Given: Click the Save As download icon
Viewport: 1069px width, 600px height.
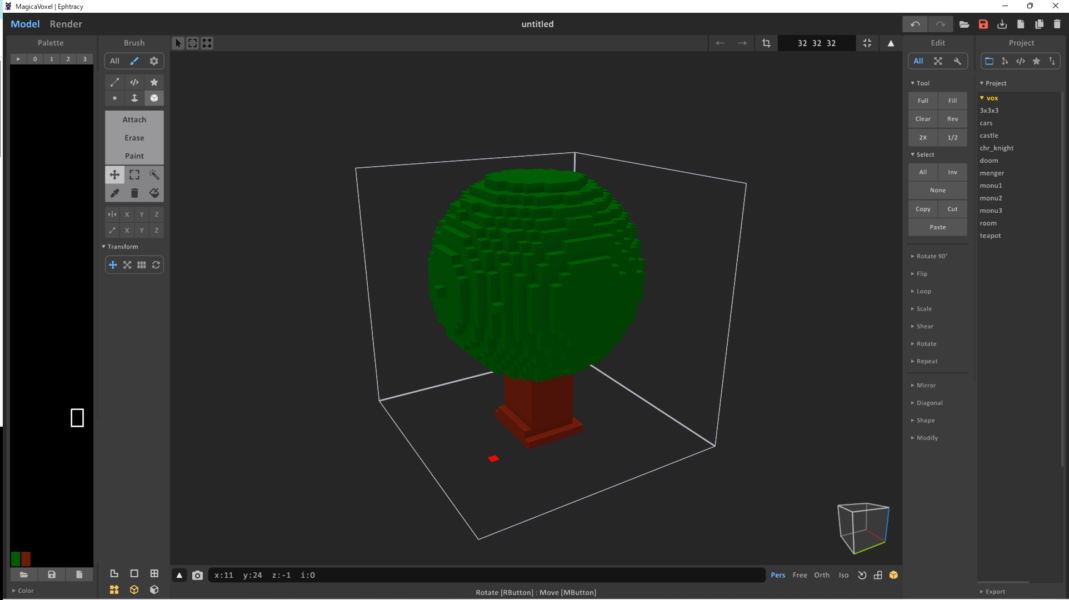Looking at the screenshot, I should point(1002,25).
